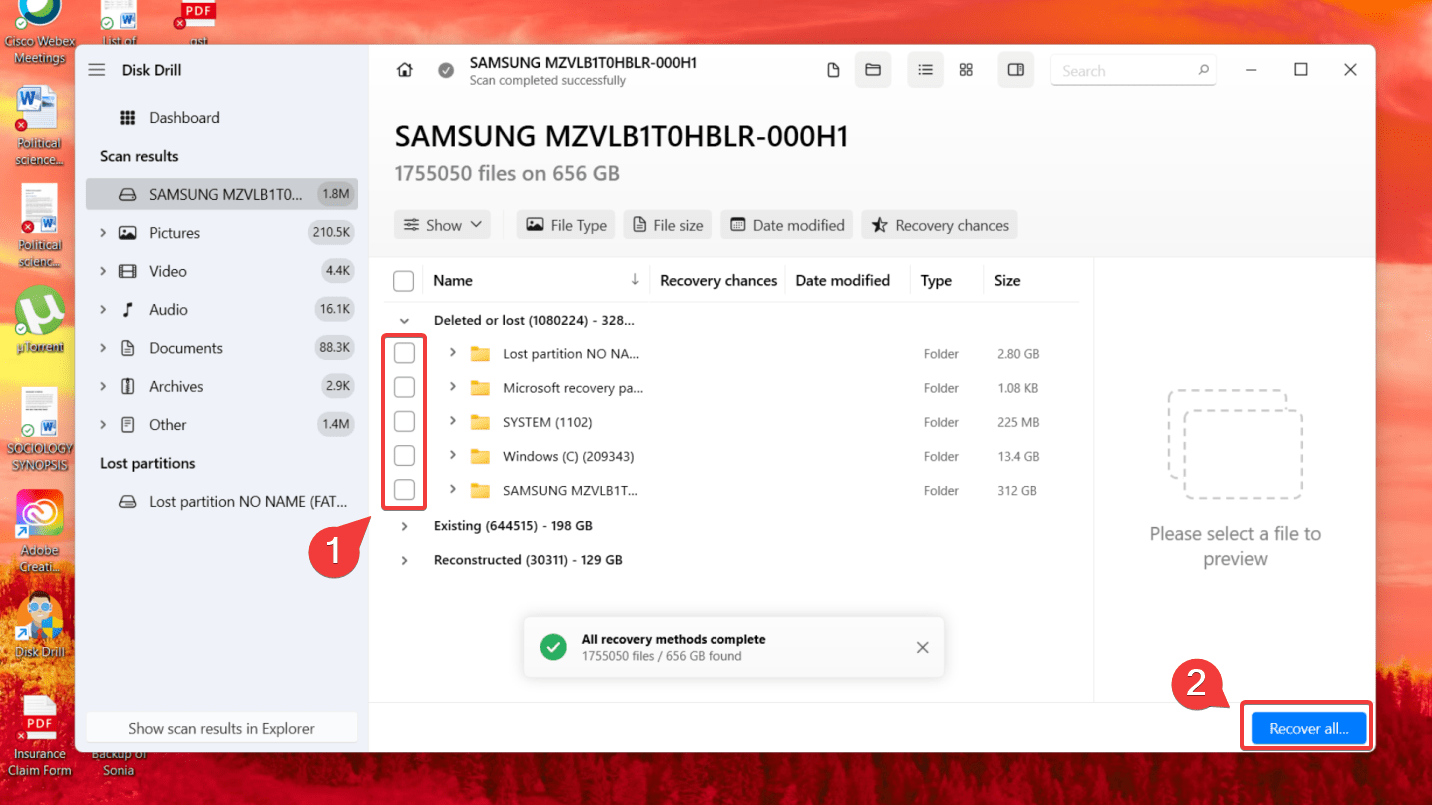
Task: Click Show scan results in Explorer
Action: (221, 728)
